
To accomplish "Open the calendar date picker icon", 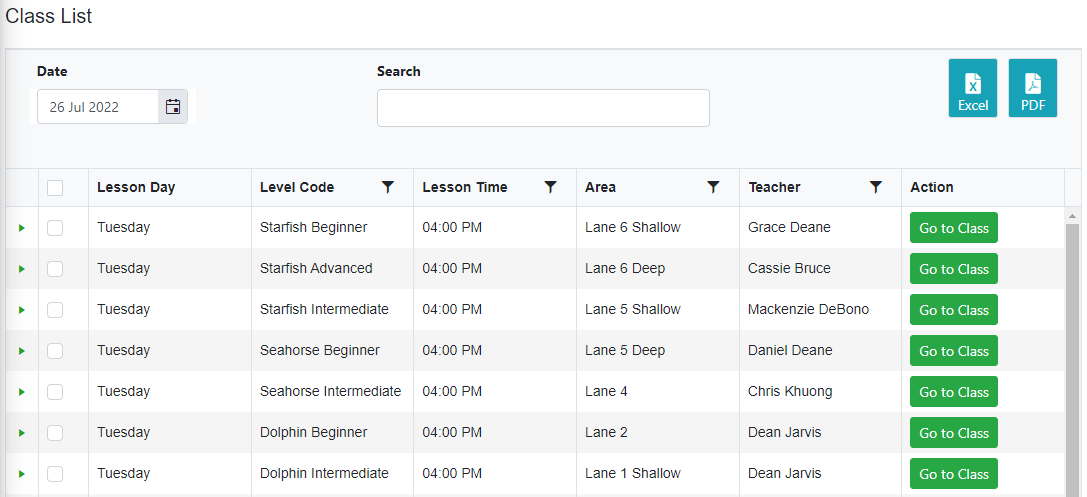I will (173, 107).
